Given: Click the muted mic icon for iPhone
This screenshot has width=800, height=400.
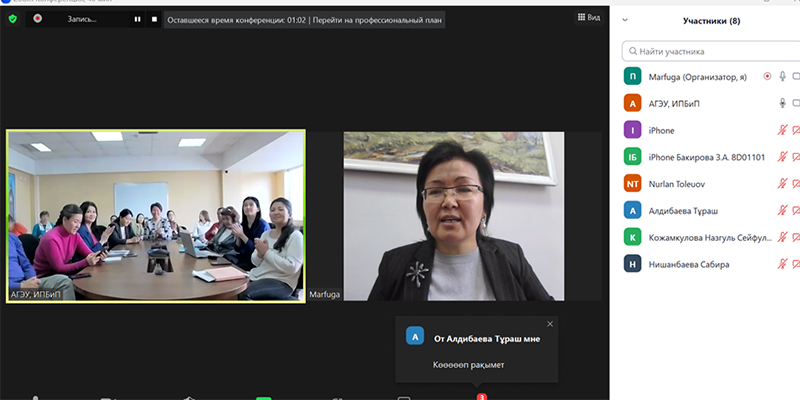Looking at the screenshot, I should pos(783,130).
